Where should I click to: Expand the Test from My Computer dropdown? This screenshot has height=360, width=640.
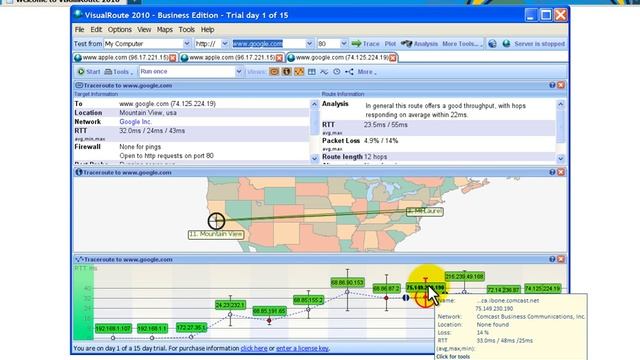coord(187,44)
